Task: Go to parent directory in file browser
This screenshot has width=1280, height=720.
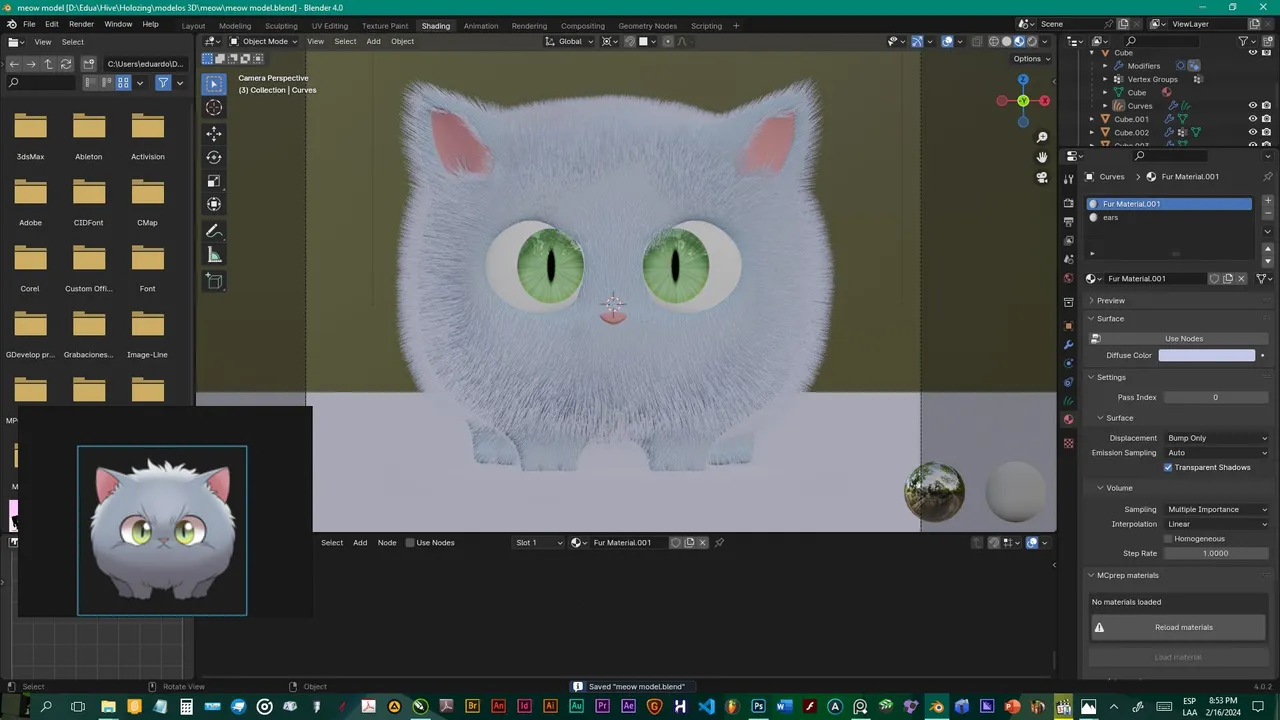Action: pos(48,64)
